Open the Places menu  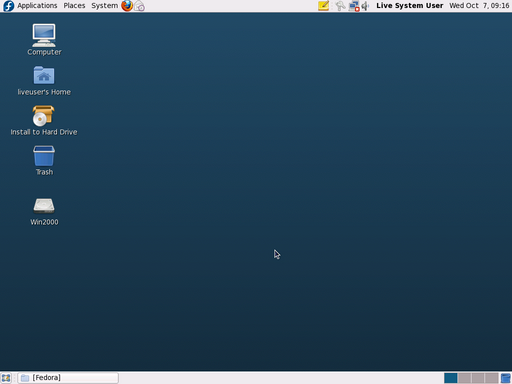[74, 6]
